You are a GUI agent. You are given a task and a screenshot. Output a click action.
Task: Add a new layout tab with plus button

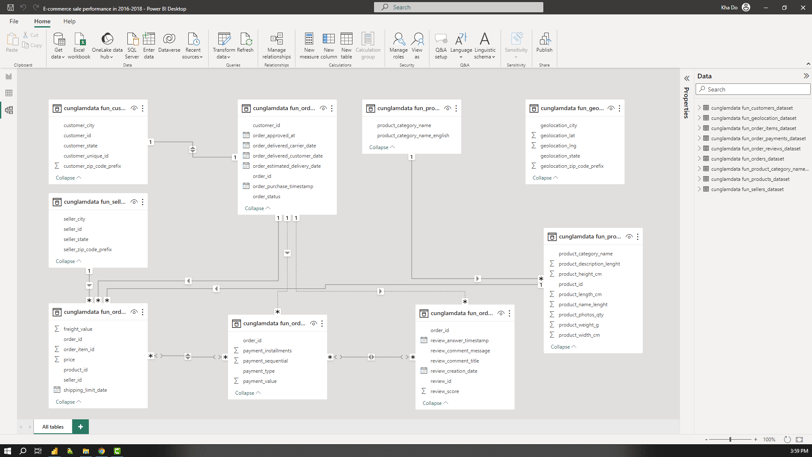(x=80, y=426)
